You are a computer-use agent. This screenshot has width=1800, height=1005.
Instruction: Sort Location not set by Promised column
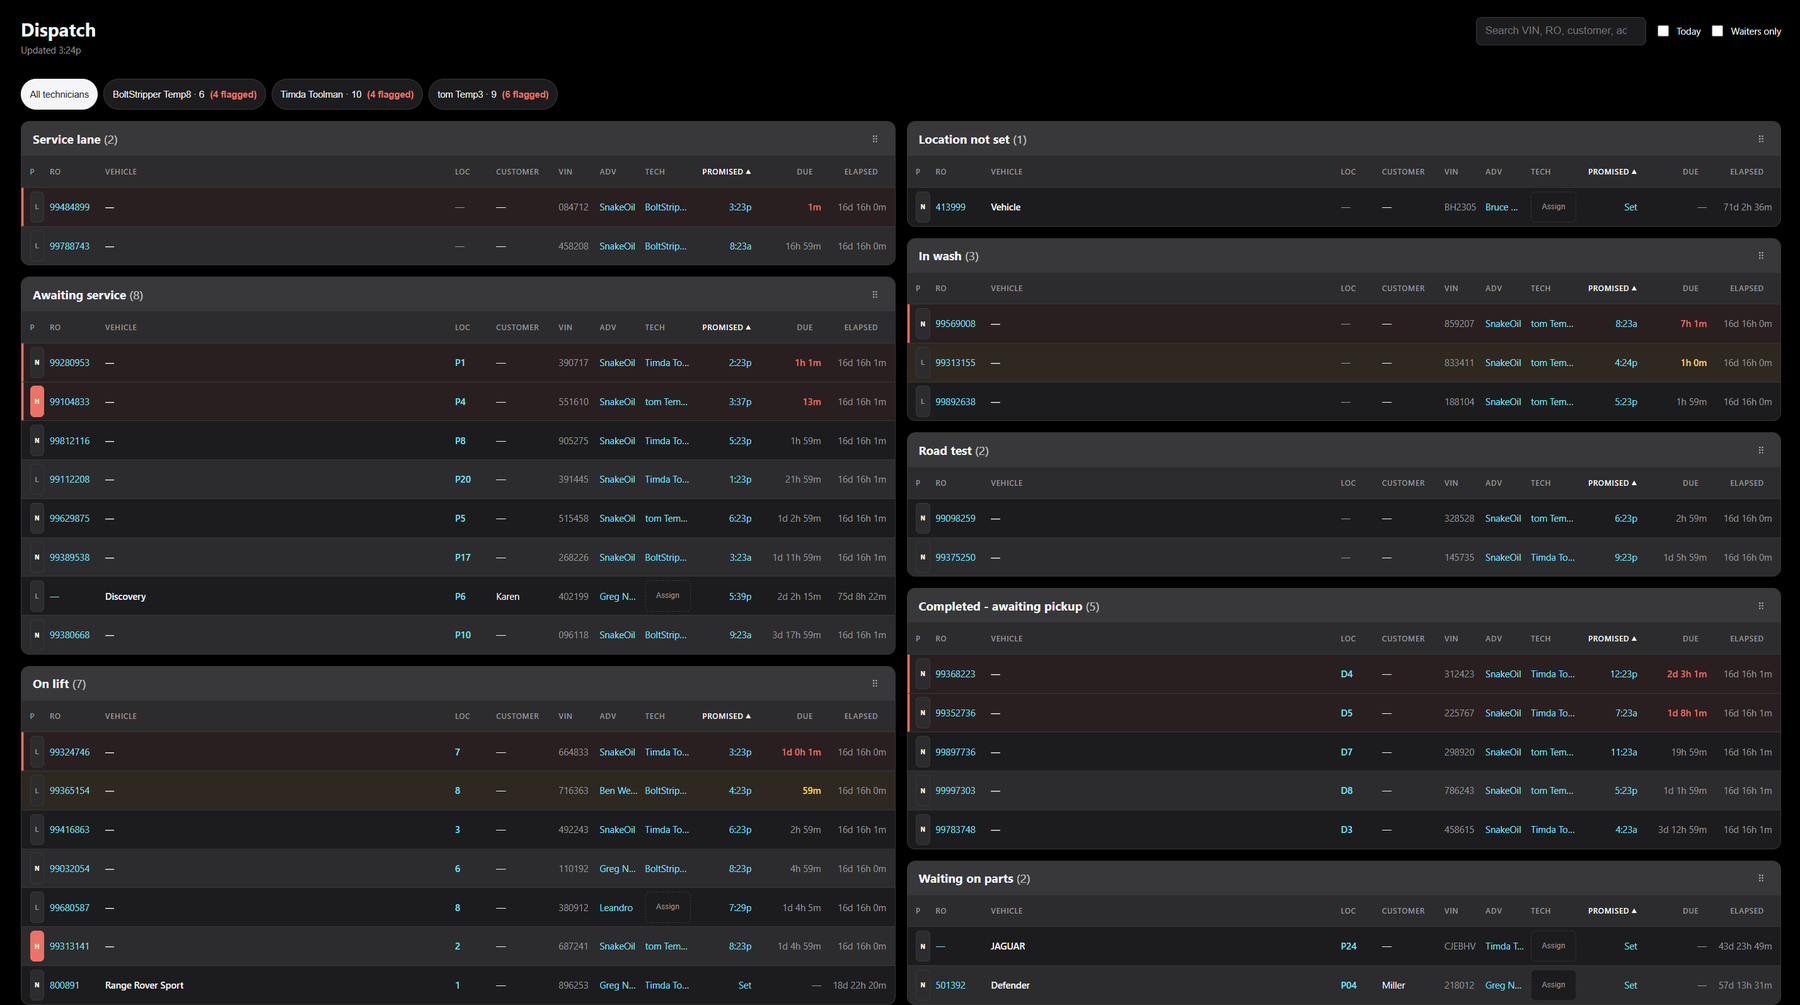(x=1612, y=172)
